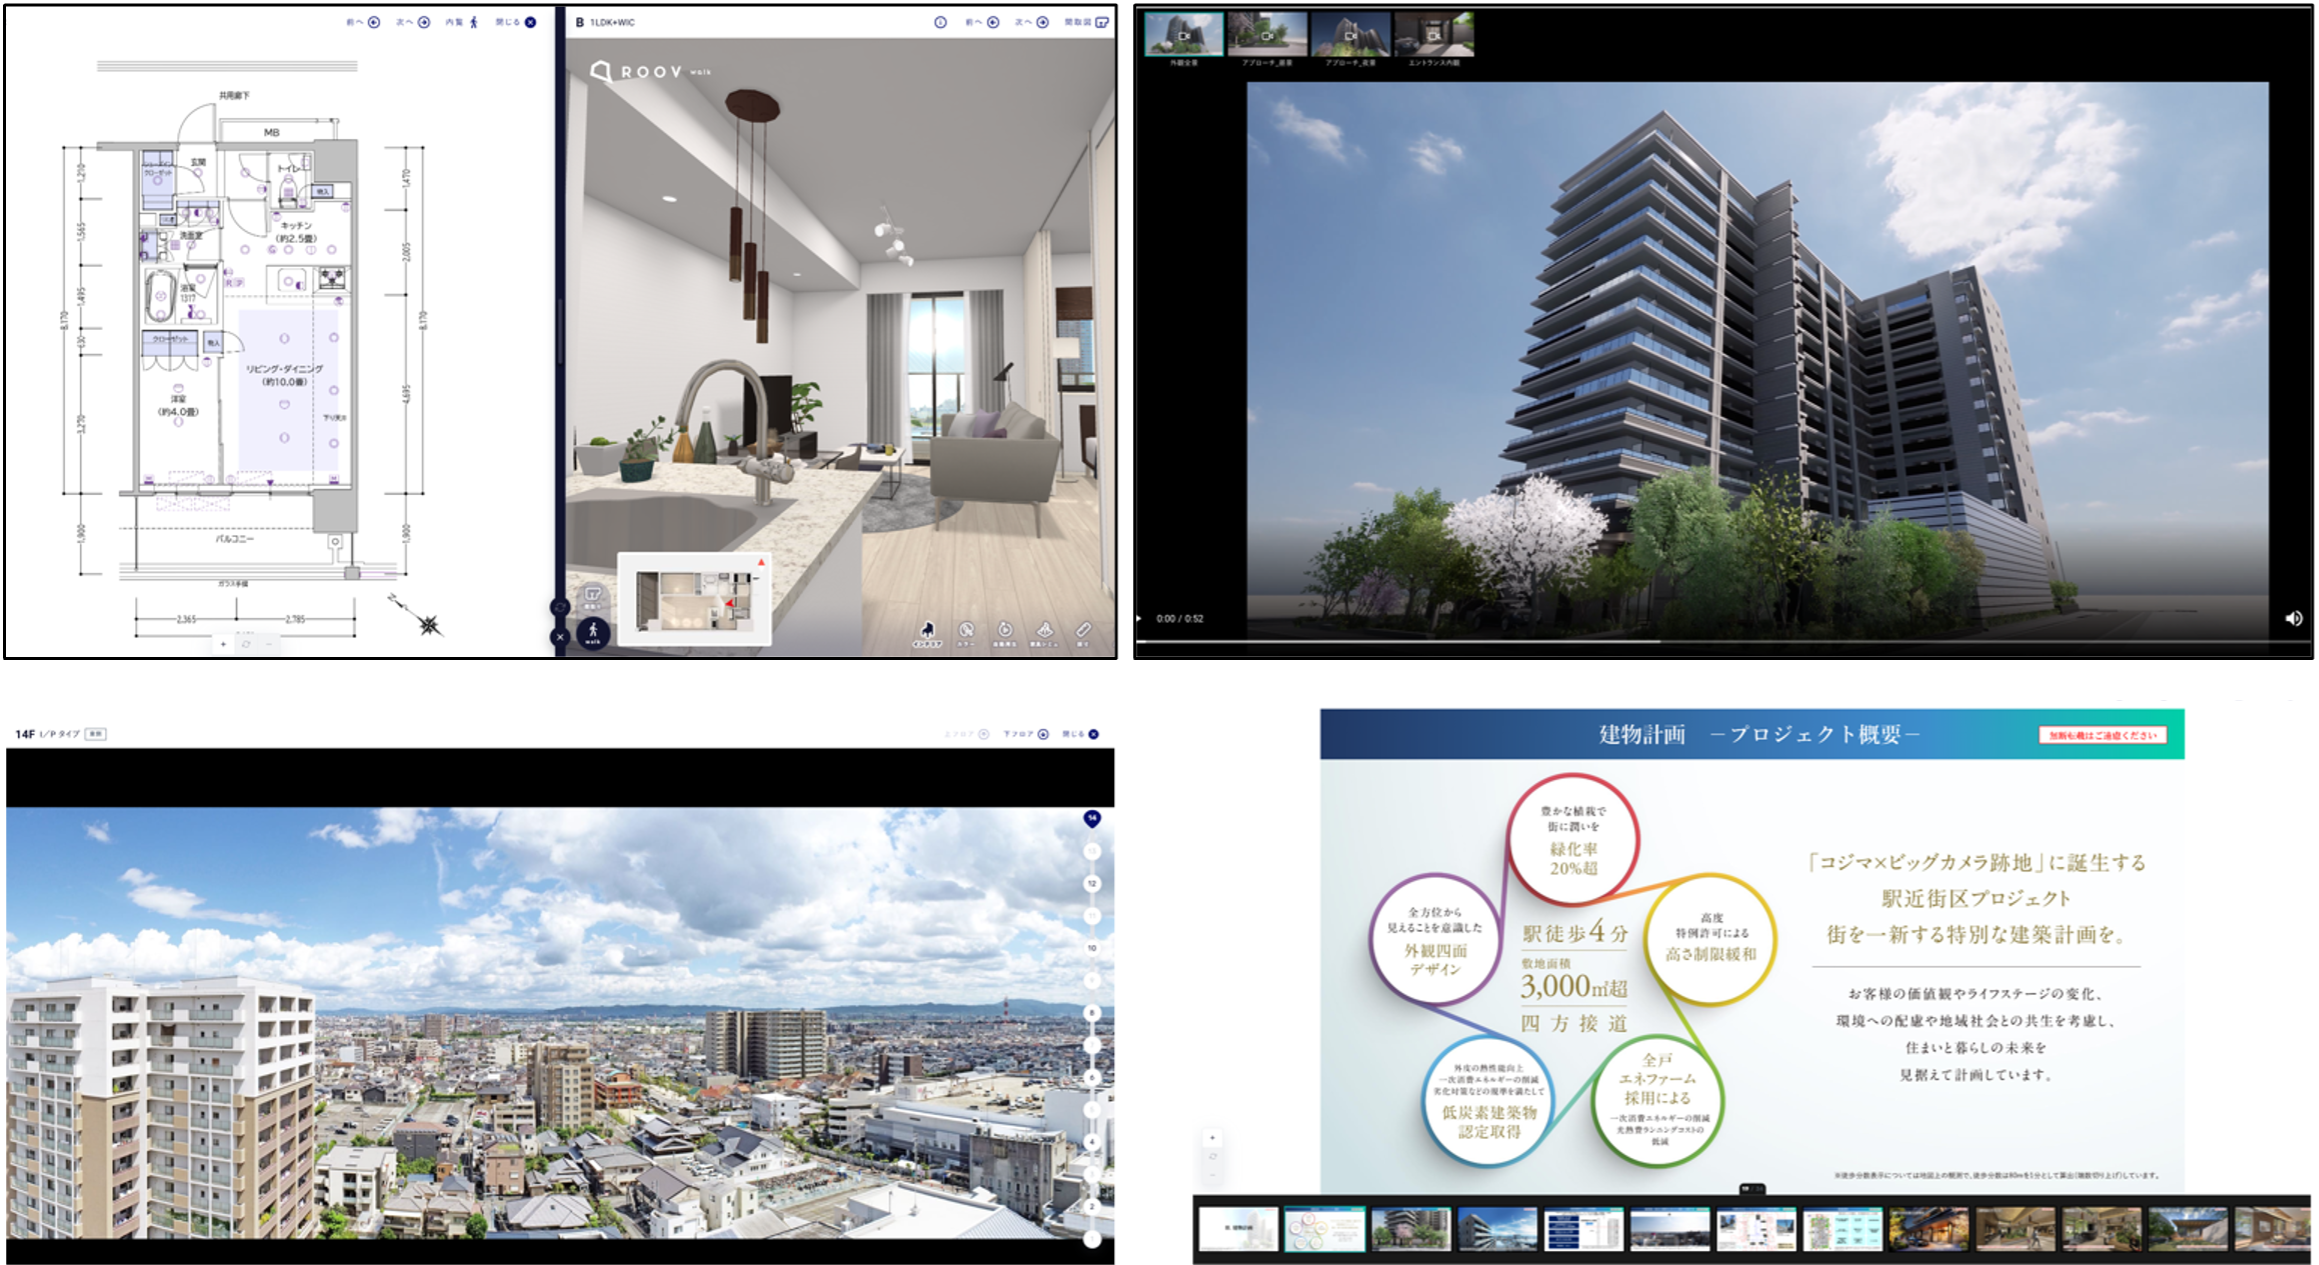2319x1265 pixels.
Task: Open the floor plan (間取図) icon at top right
Action: pyautogui.click(x=1102, y=22)
